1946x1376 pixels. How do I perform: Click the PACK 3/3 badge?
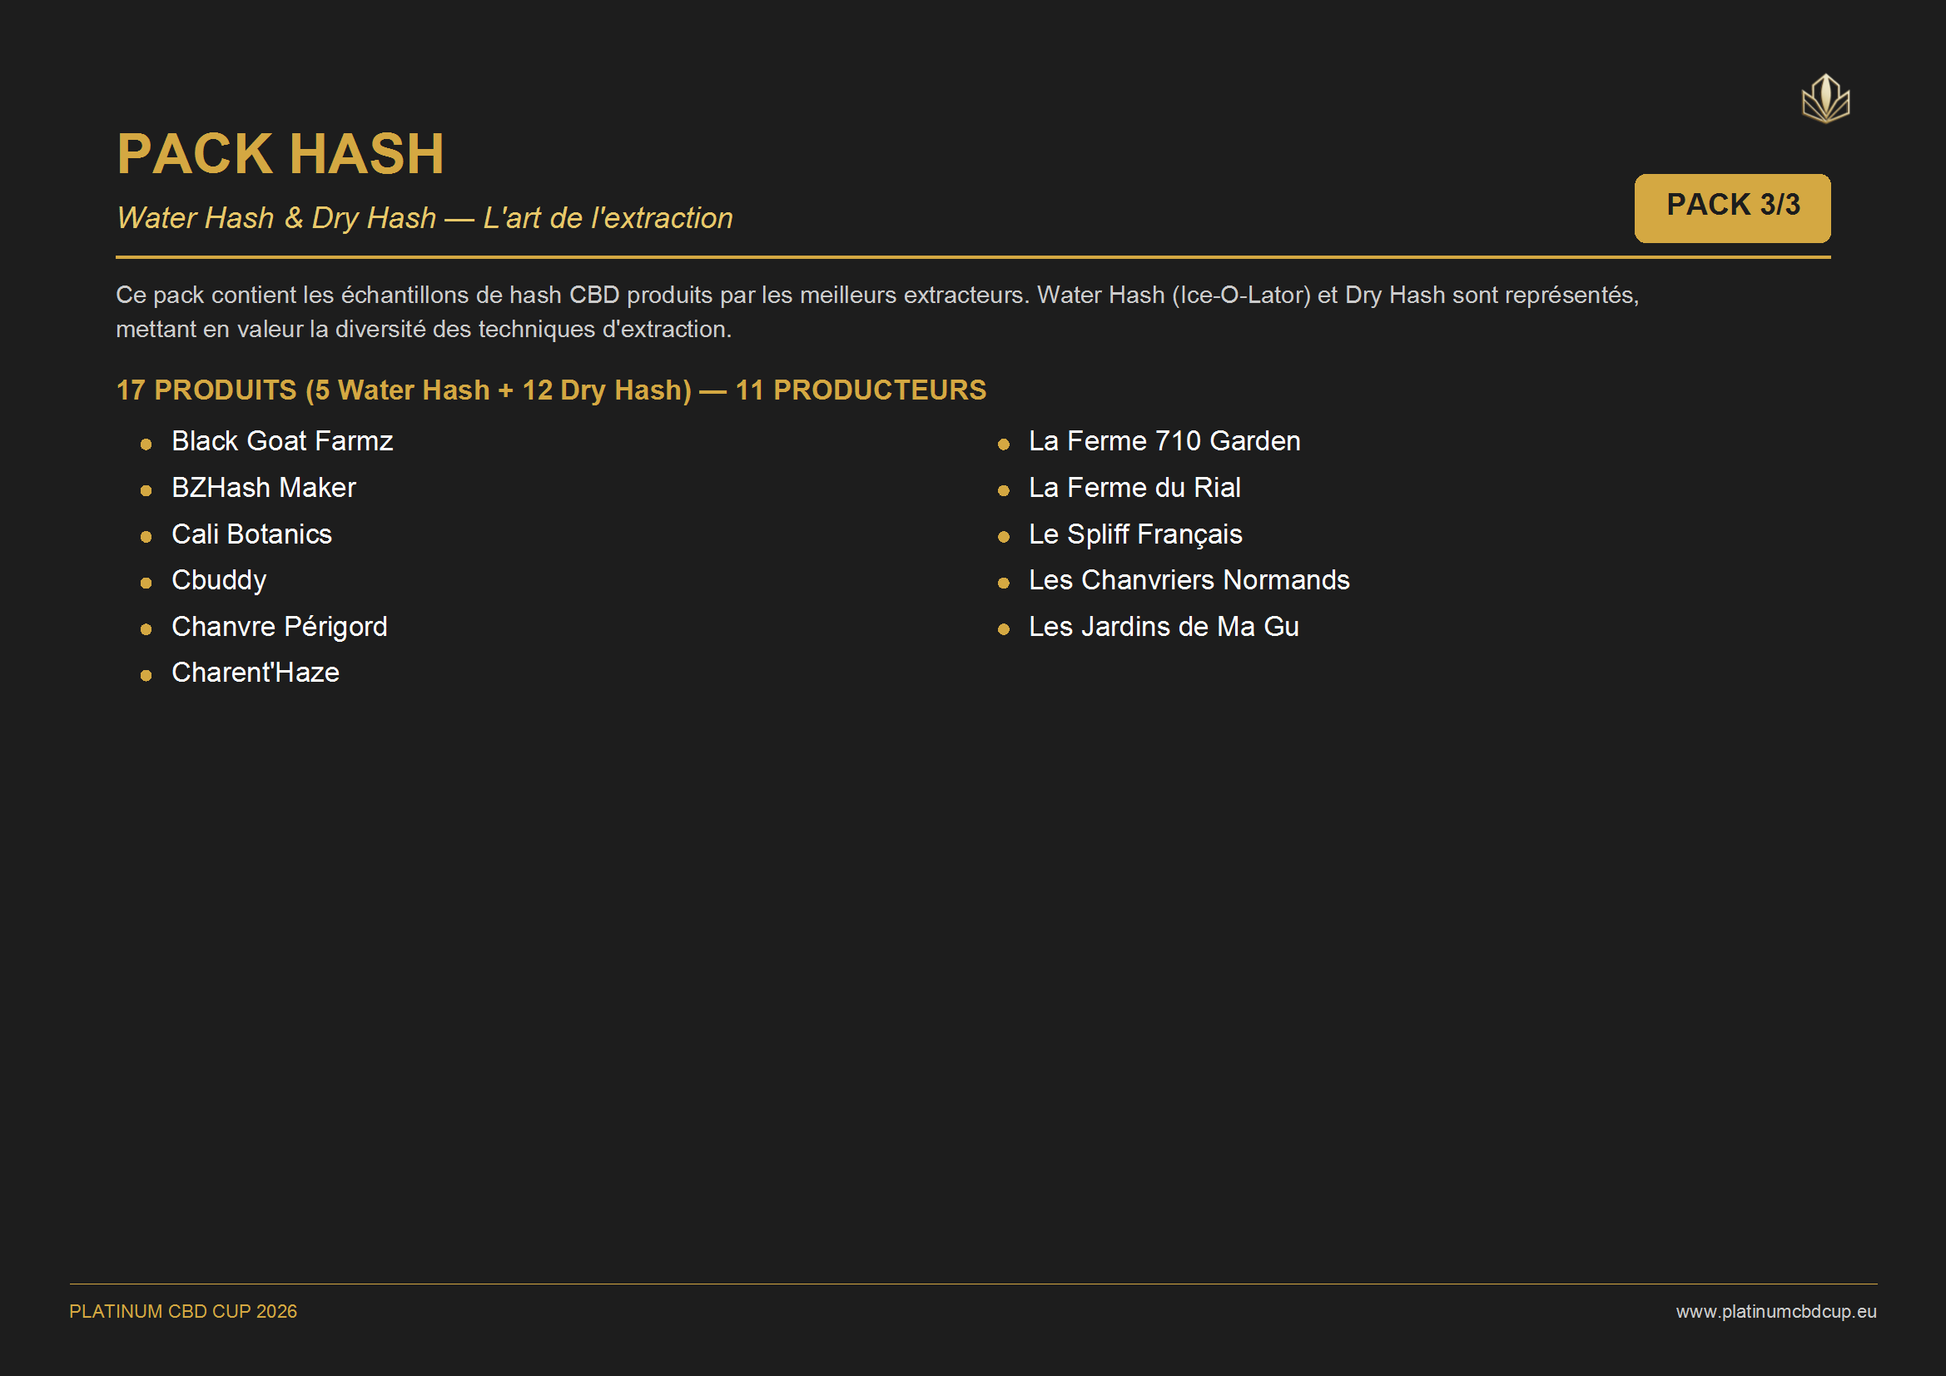click(1732, 207)
